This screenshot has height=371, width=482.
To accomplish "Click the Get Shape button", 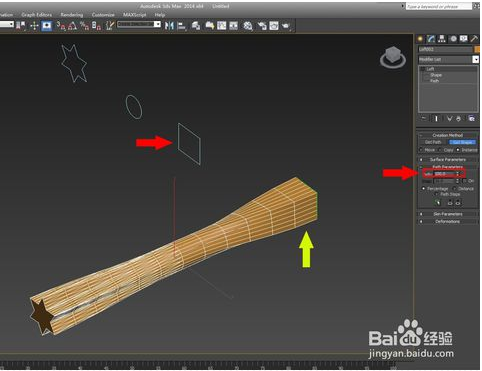I will click(462, 142).
